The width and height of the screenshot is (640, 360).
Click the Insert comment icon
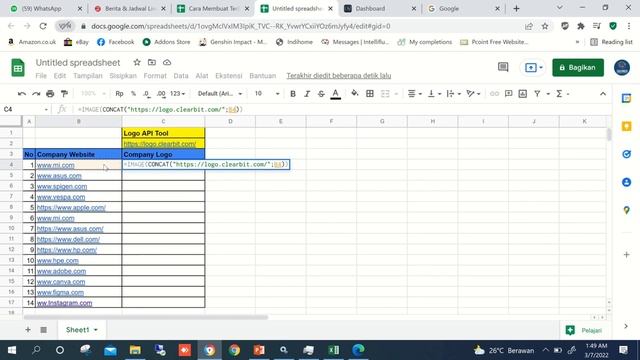(x=508, y=94)
